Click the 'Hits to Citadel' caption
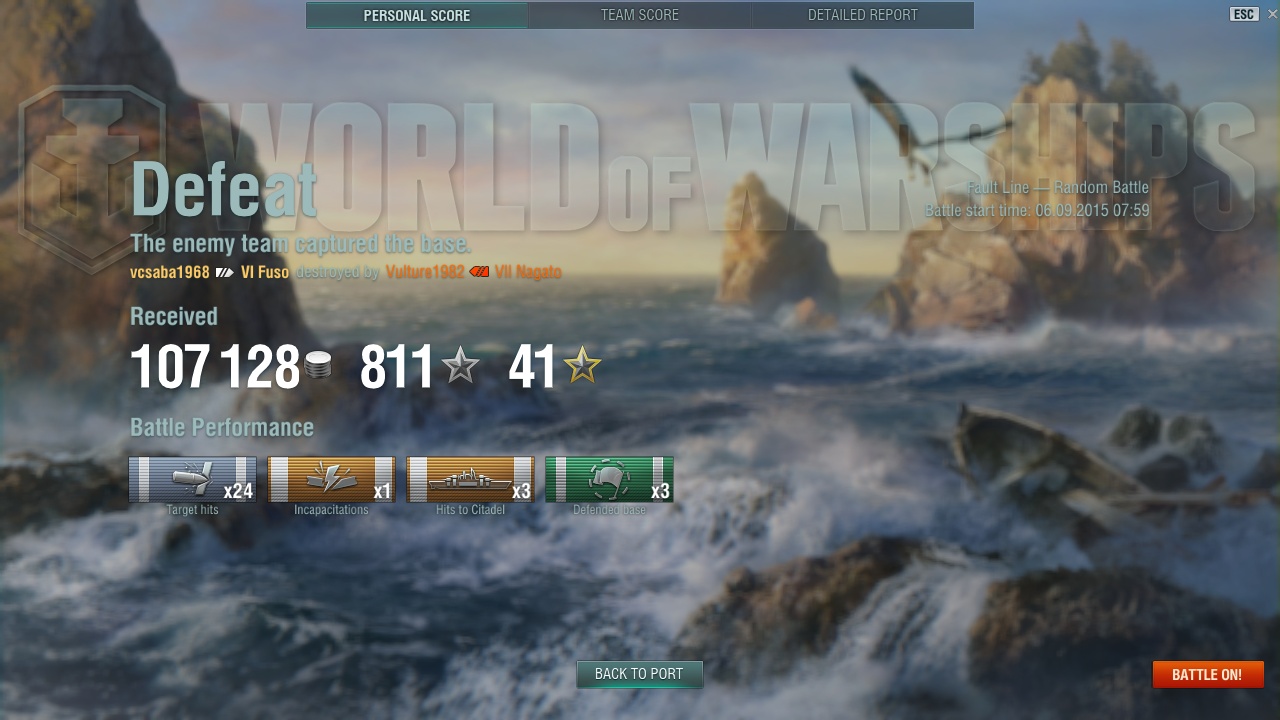This screenshot has height=720, width=1280. (470, 510)
